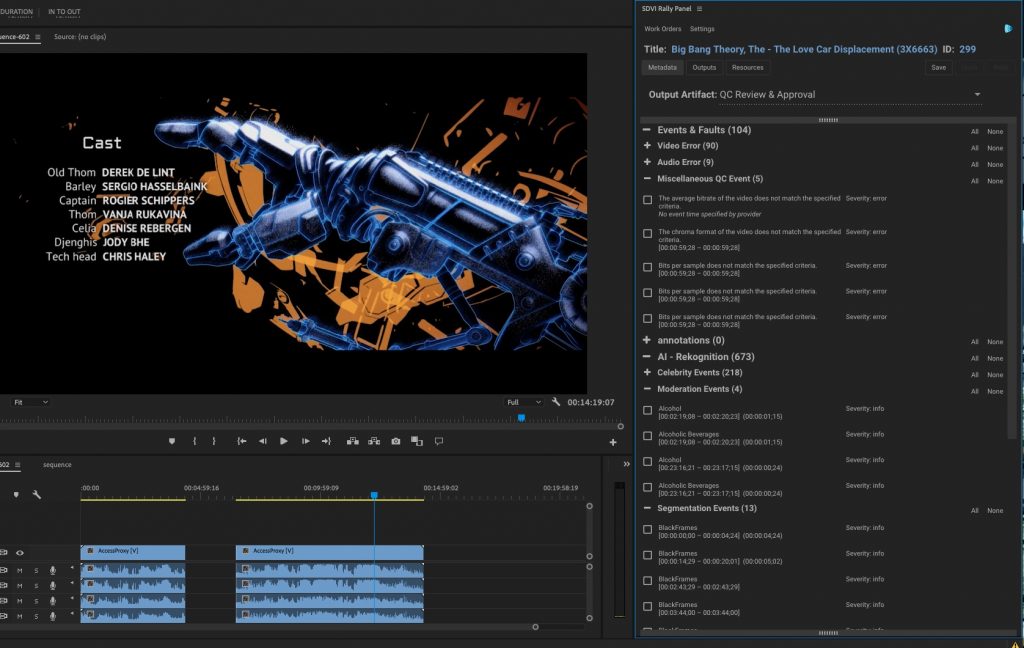
Task: Check the first Alcohol moderation event
Action: pos(648,410)
